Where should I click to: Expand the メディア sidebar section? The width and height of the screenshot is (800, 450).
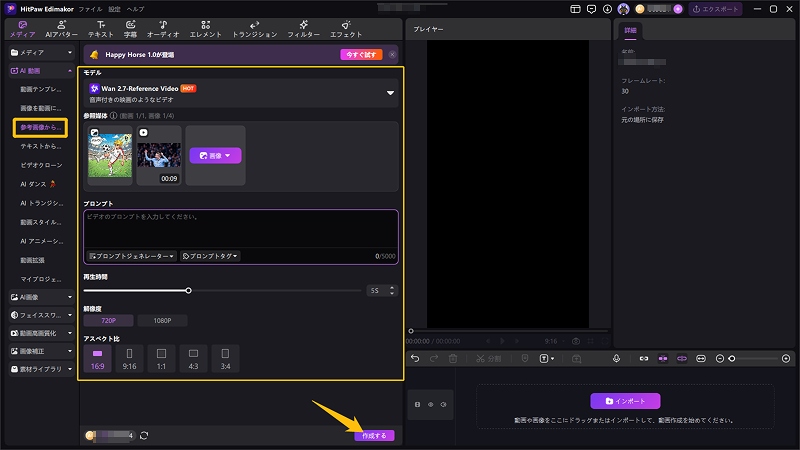click(x=41, y=53)
